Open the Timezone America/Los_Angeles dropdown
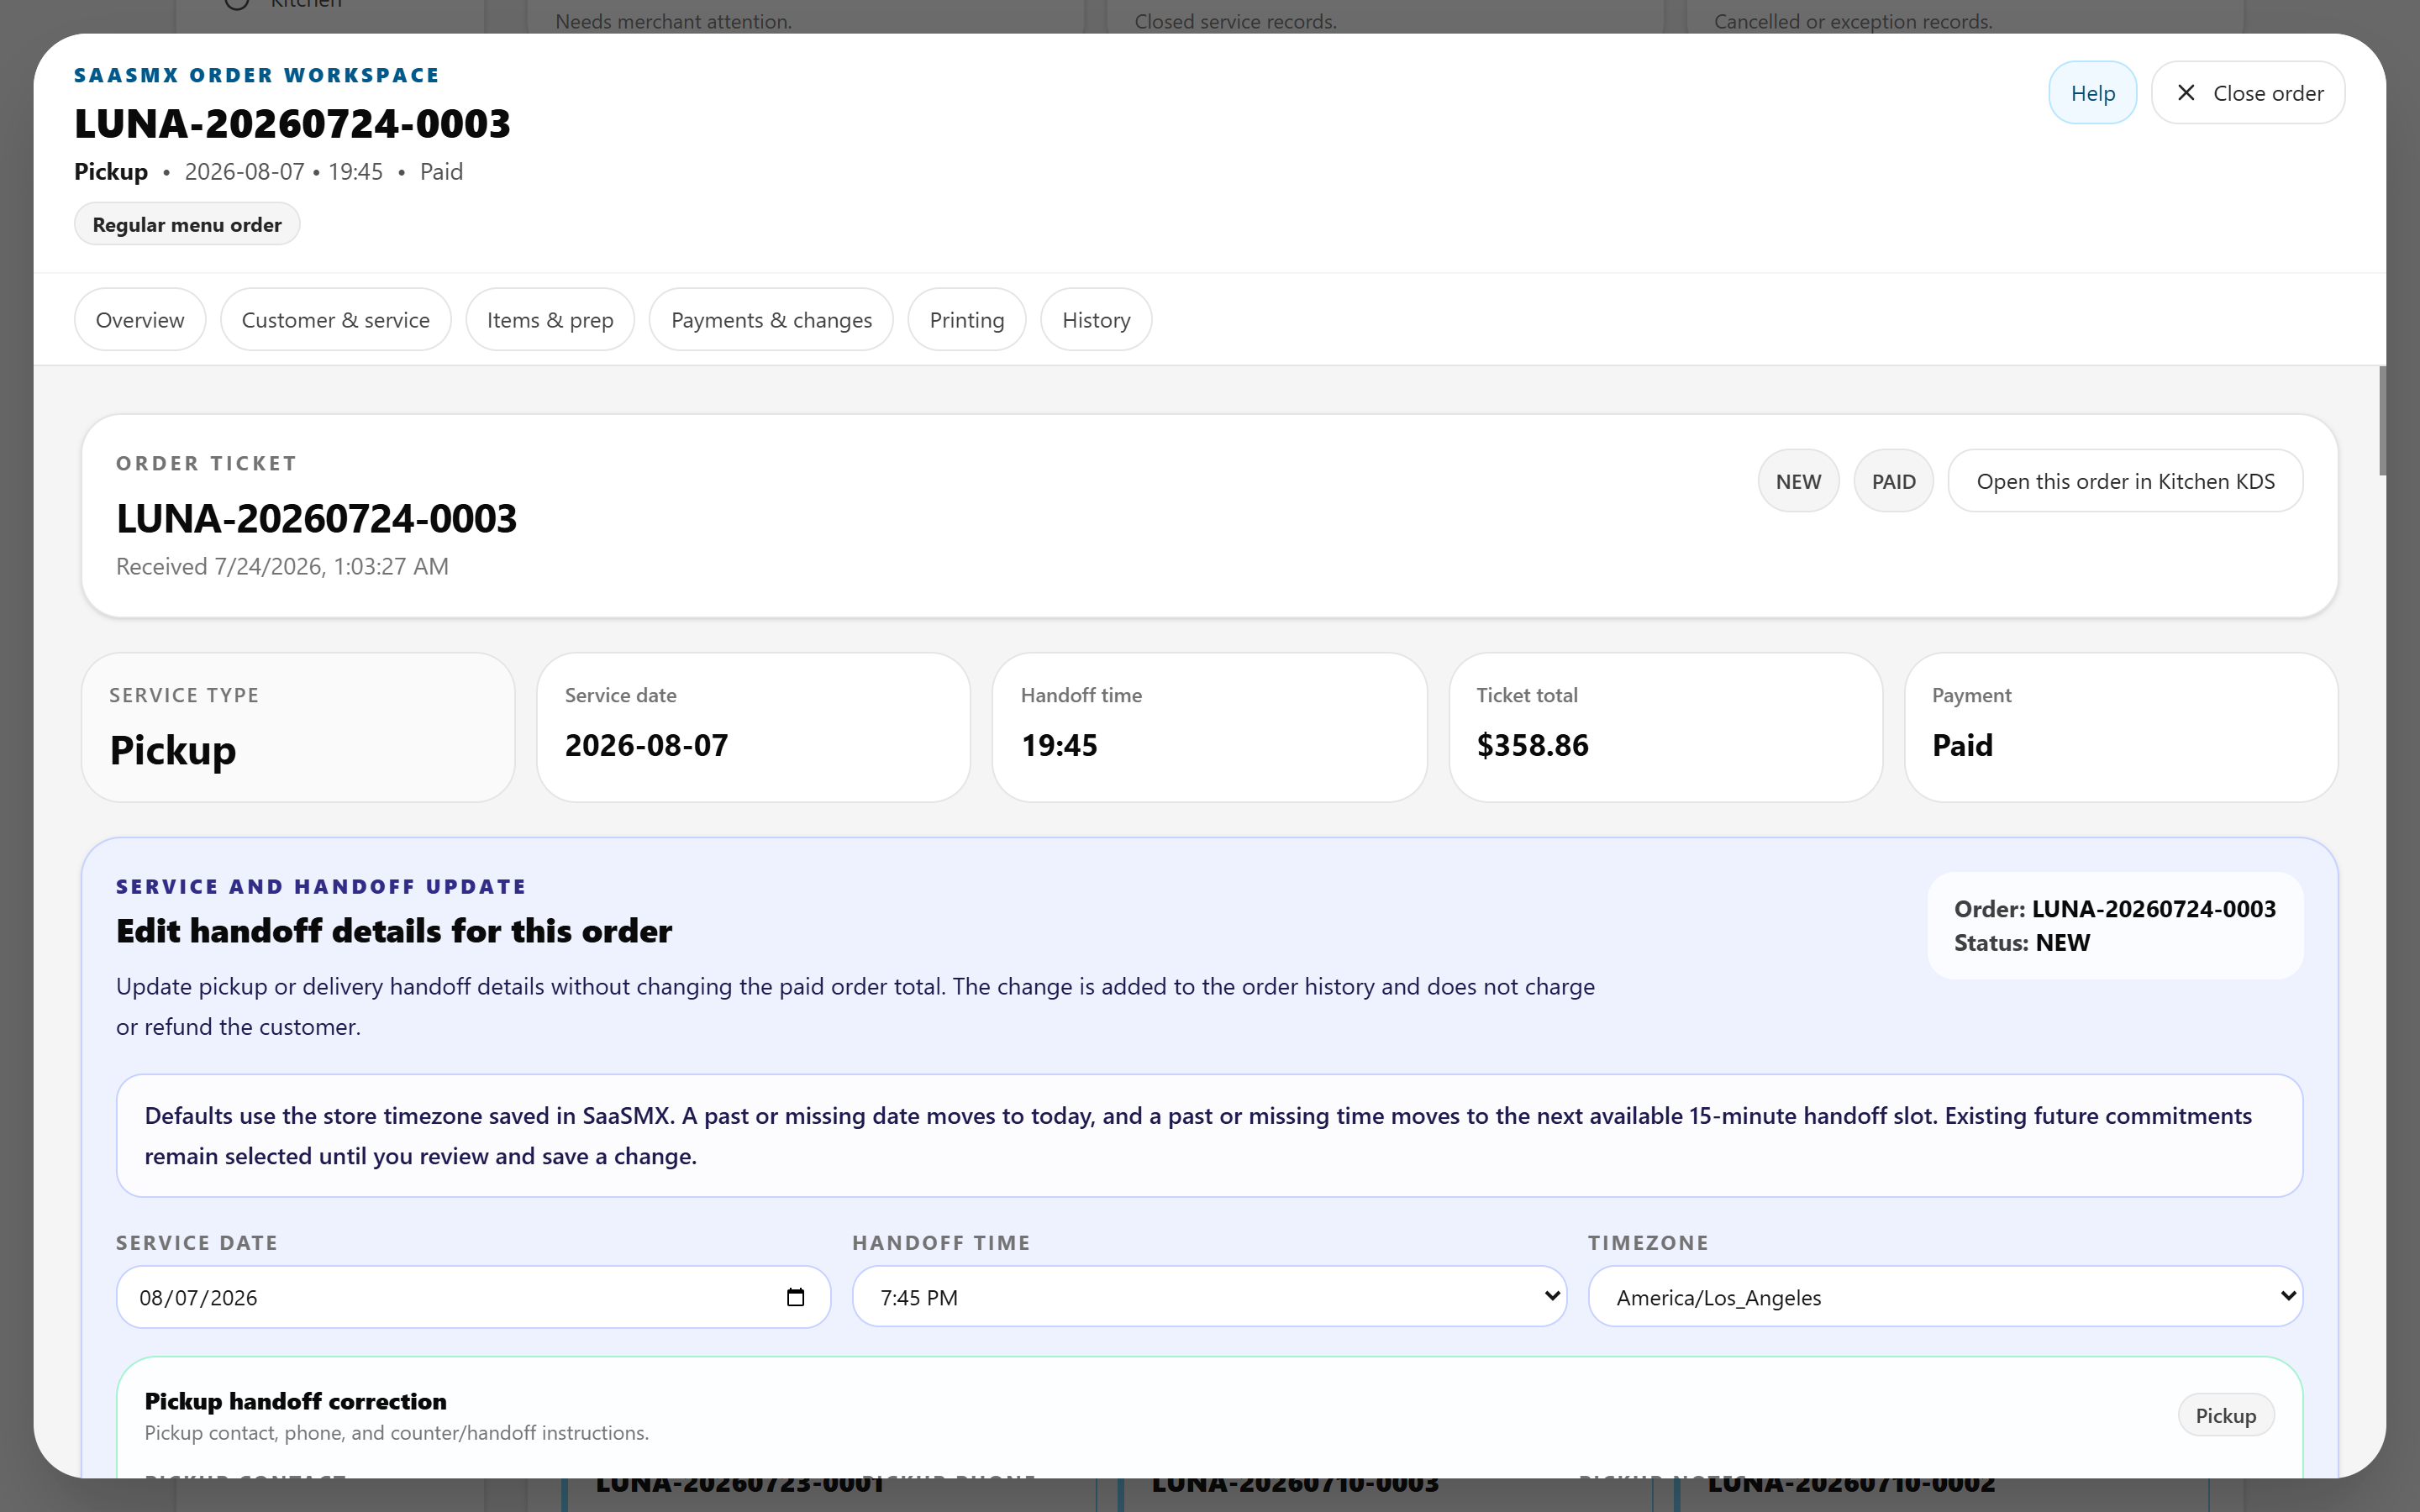Viewport: 2420px width, 1512px height. pyautogui.click(x=1945, y=1297)
